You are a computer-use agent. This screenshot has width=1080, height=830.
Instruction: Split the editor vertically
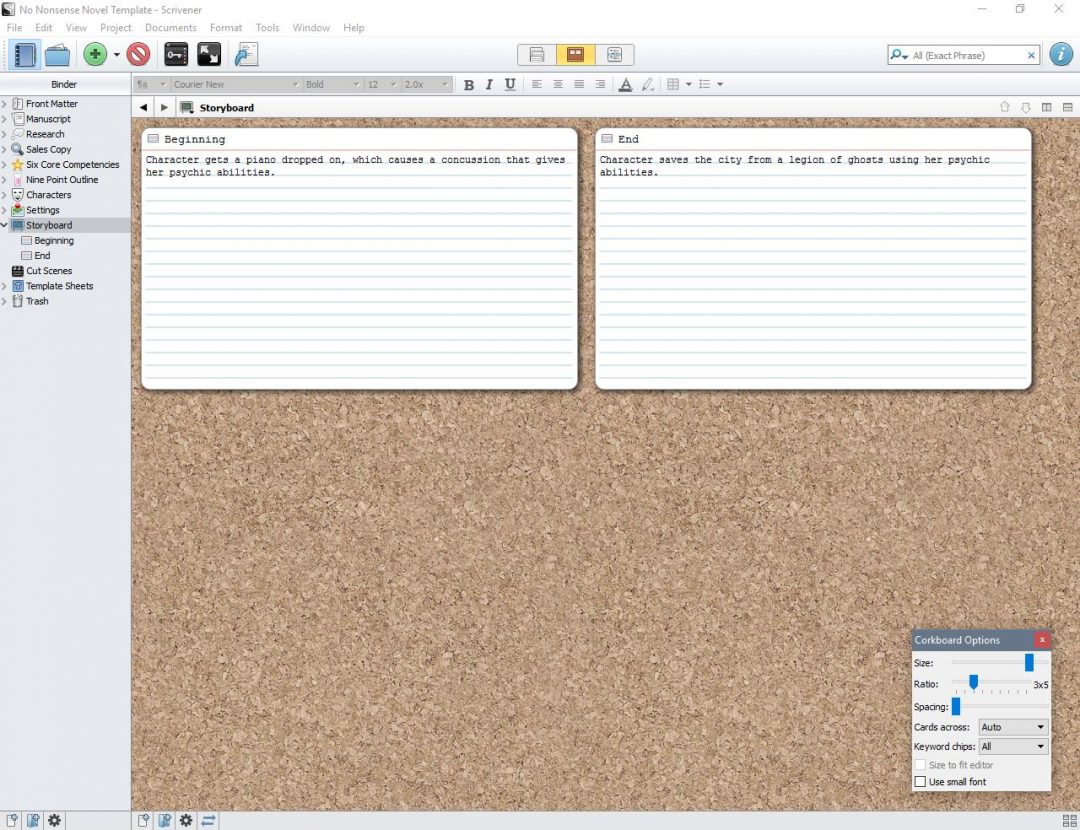coord(1046,107)
